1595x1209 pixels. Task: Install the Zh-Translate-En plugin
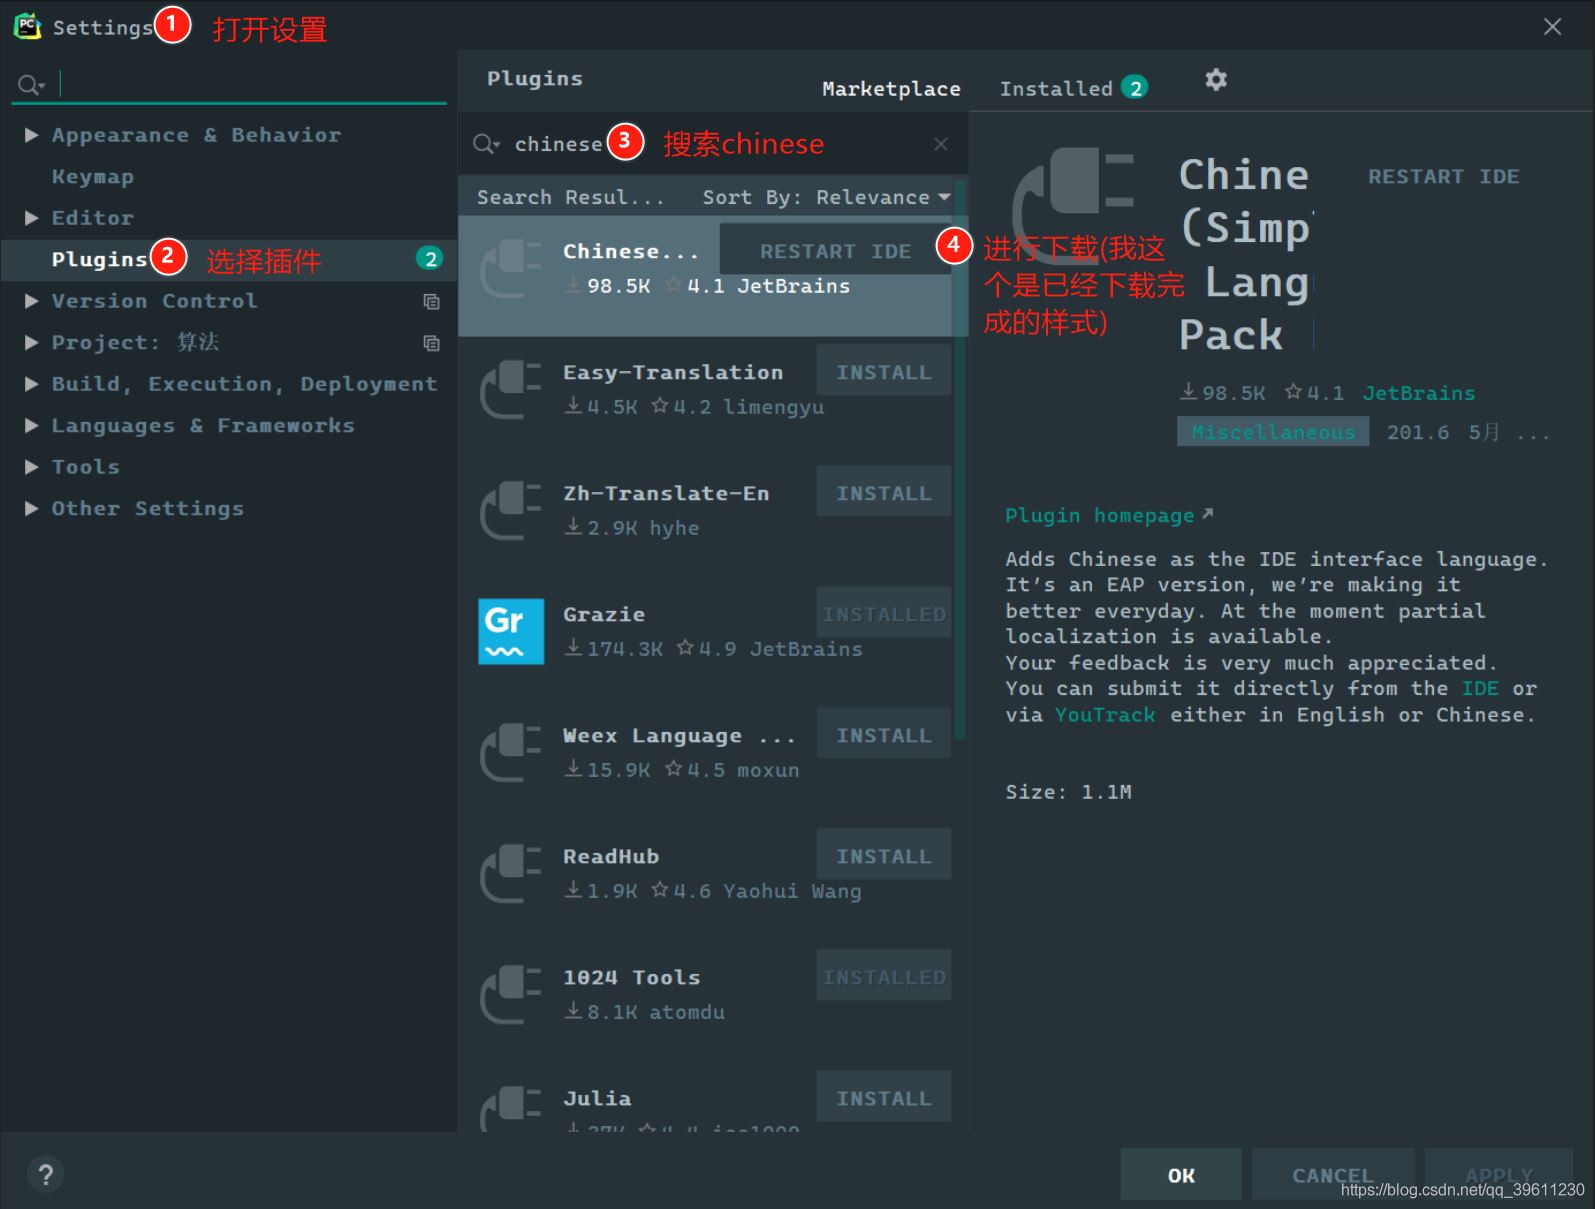tap(883, 493)
